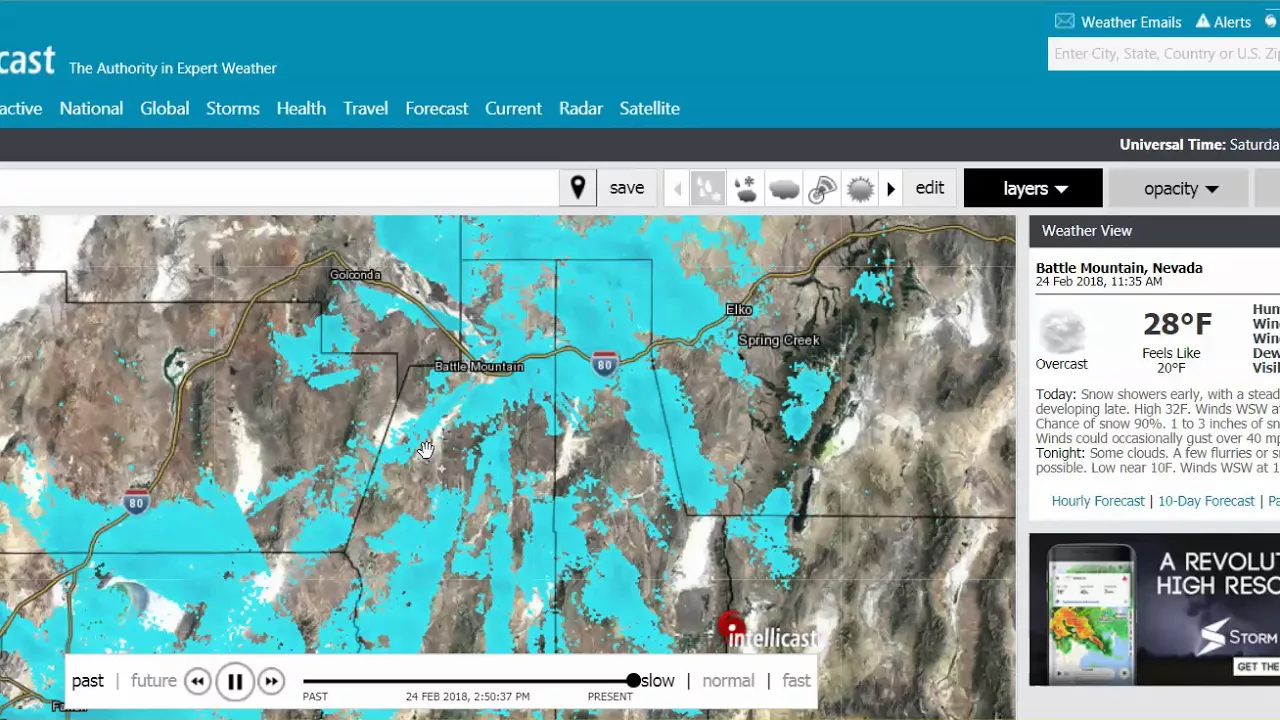Click the envelope icon beside Weather Emails
Screen dimensions: 1280x720
pyautogui.click(x=1065, y=21)
